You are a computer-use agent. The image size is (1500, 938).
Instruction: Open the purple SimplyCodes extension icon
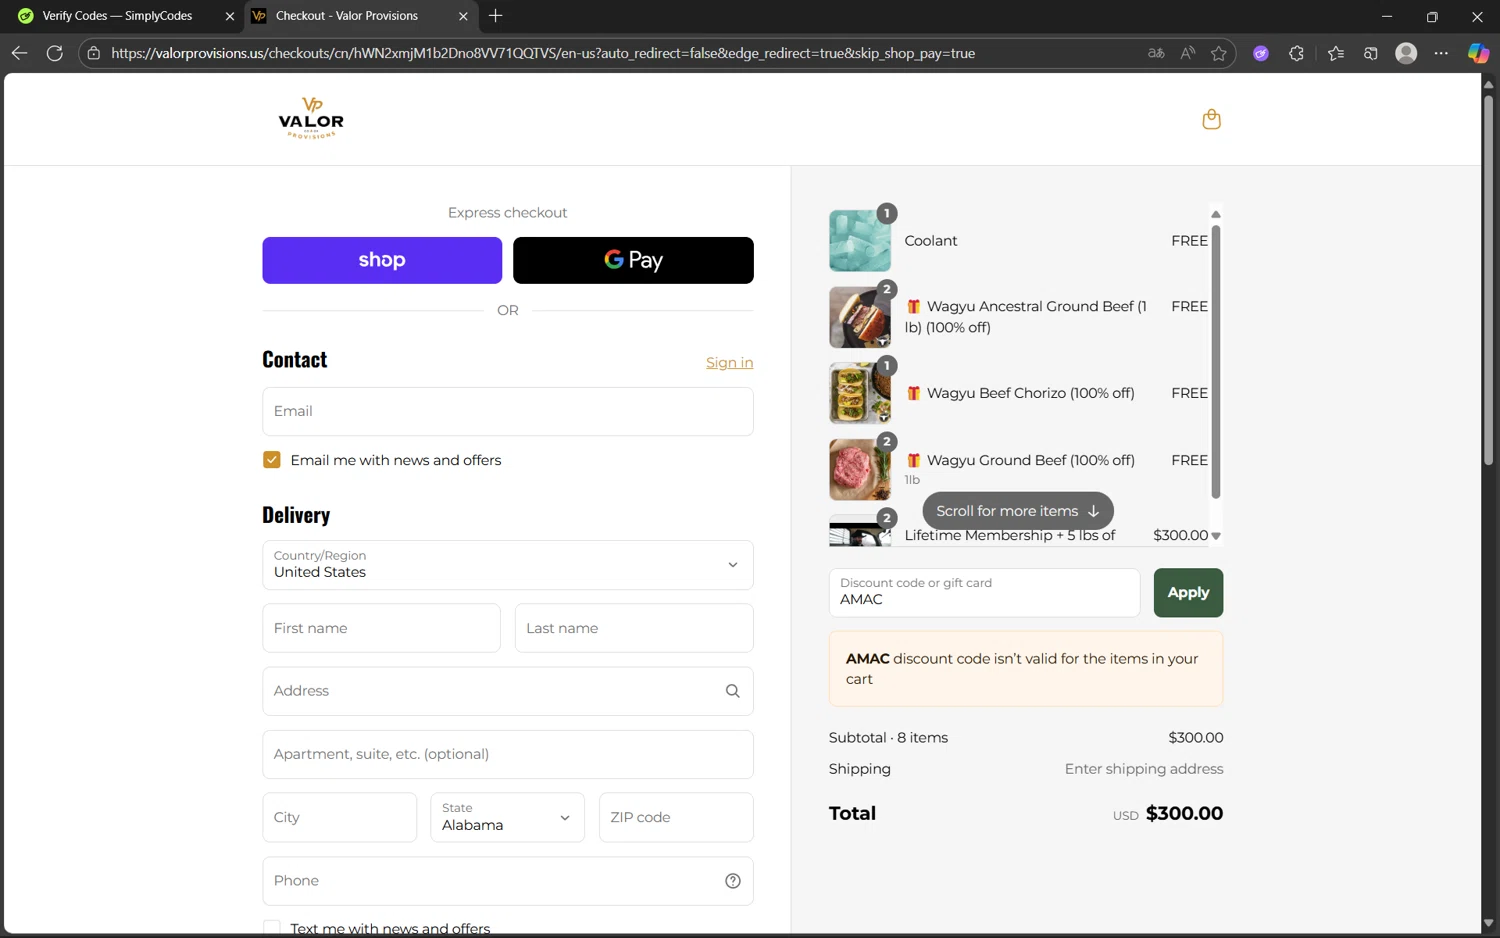pos(1261,53)
